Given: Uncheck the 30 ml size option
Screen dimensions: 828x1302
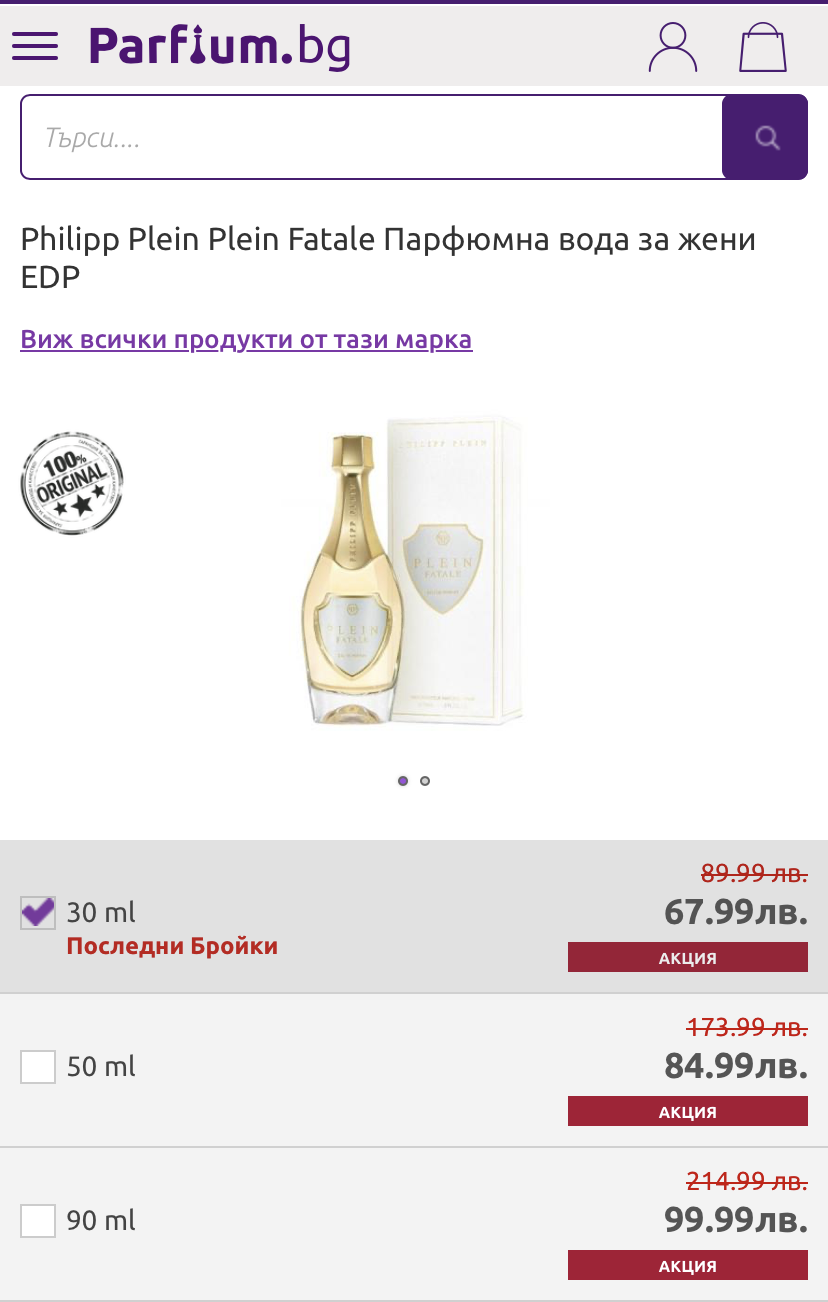Looking at the screenshot, I should coord(38,912).
